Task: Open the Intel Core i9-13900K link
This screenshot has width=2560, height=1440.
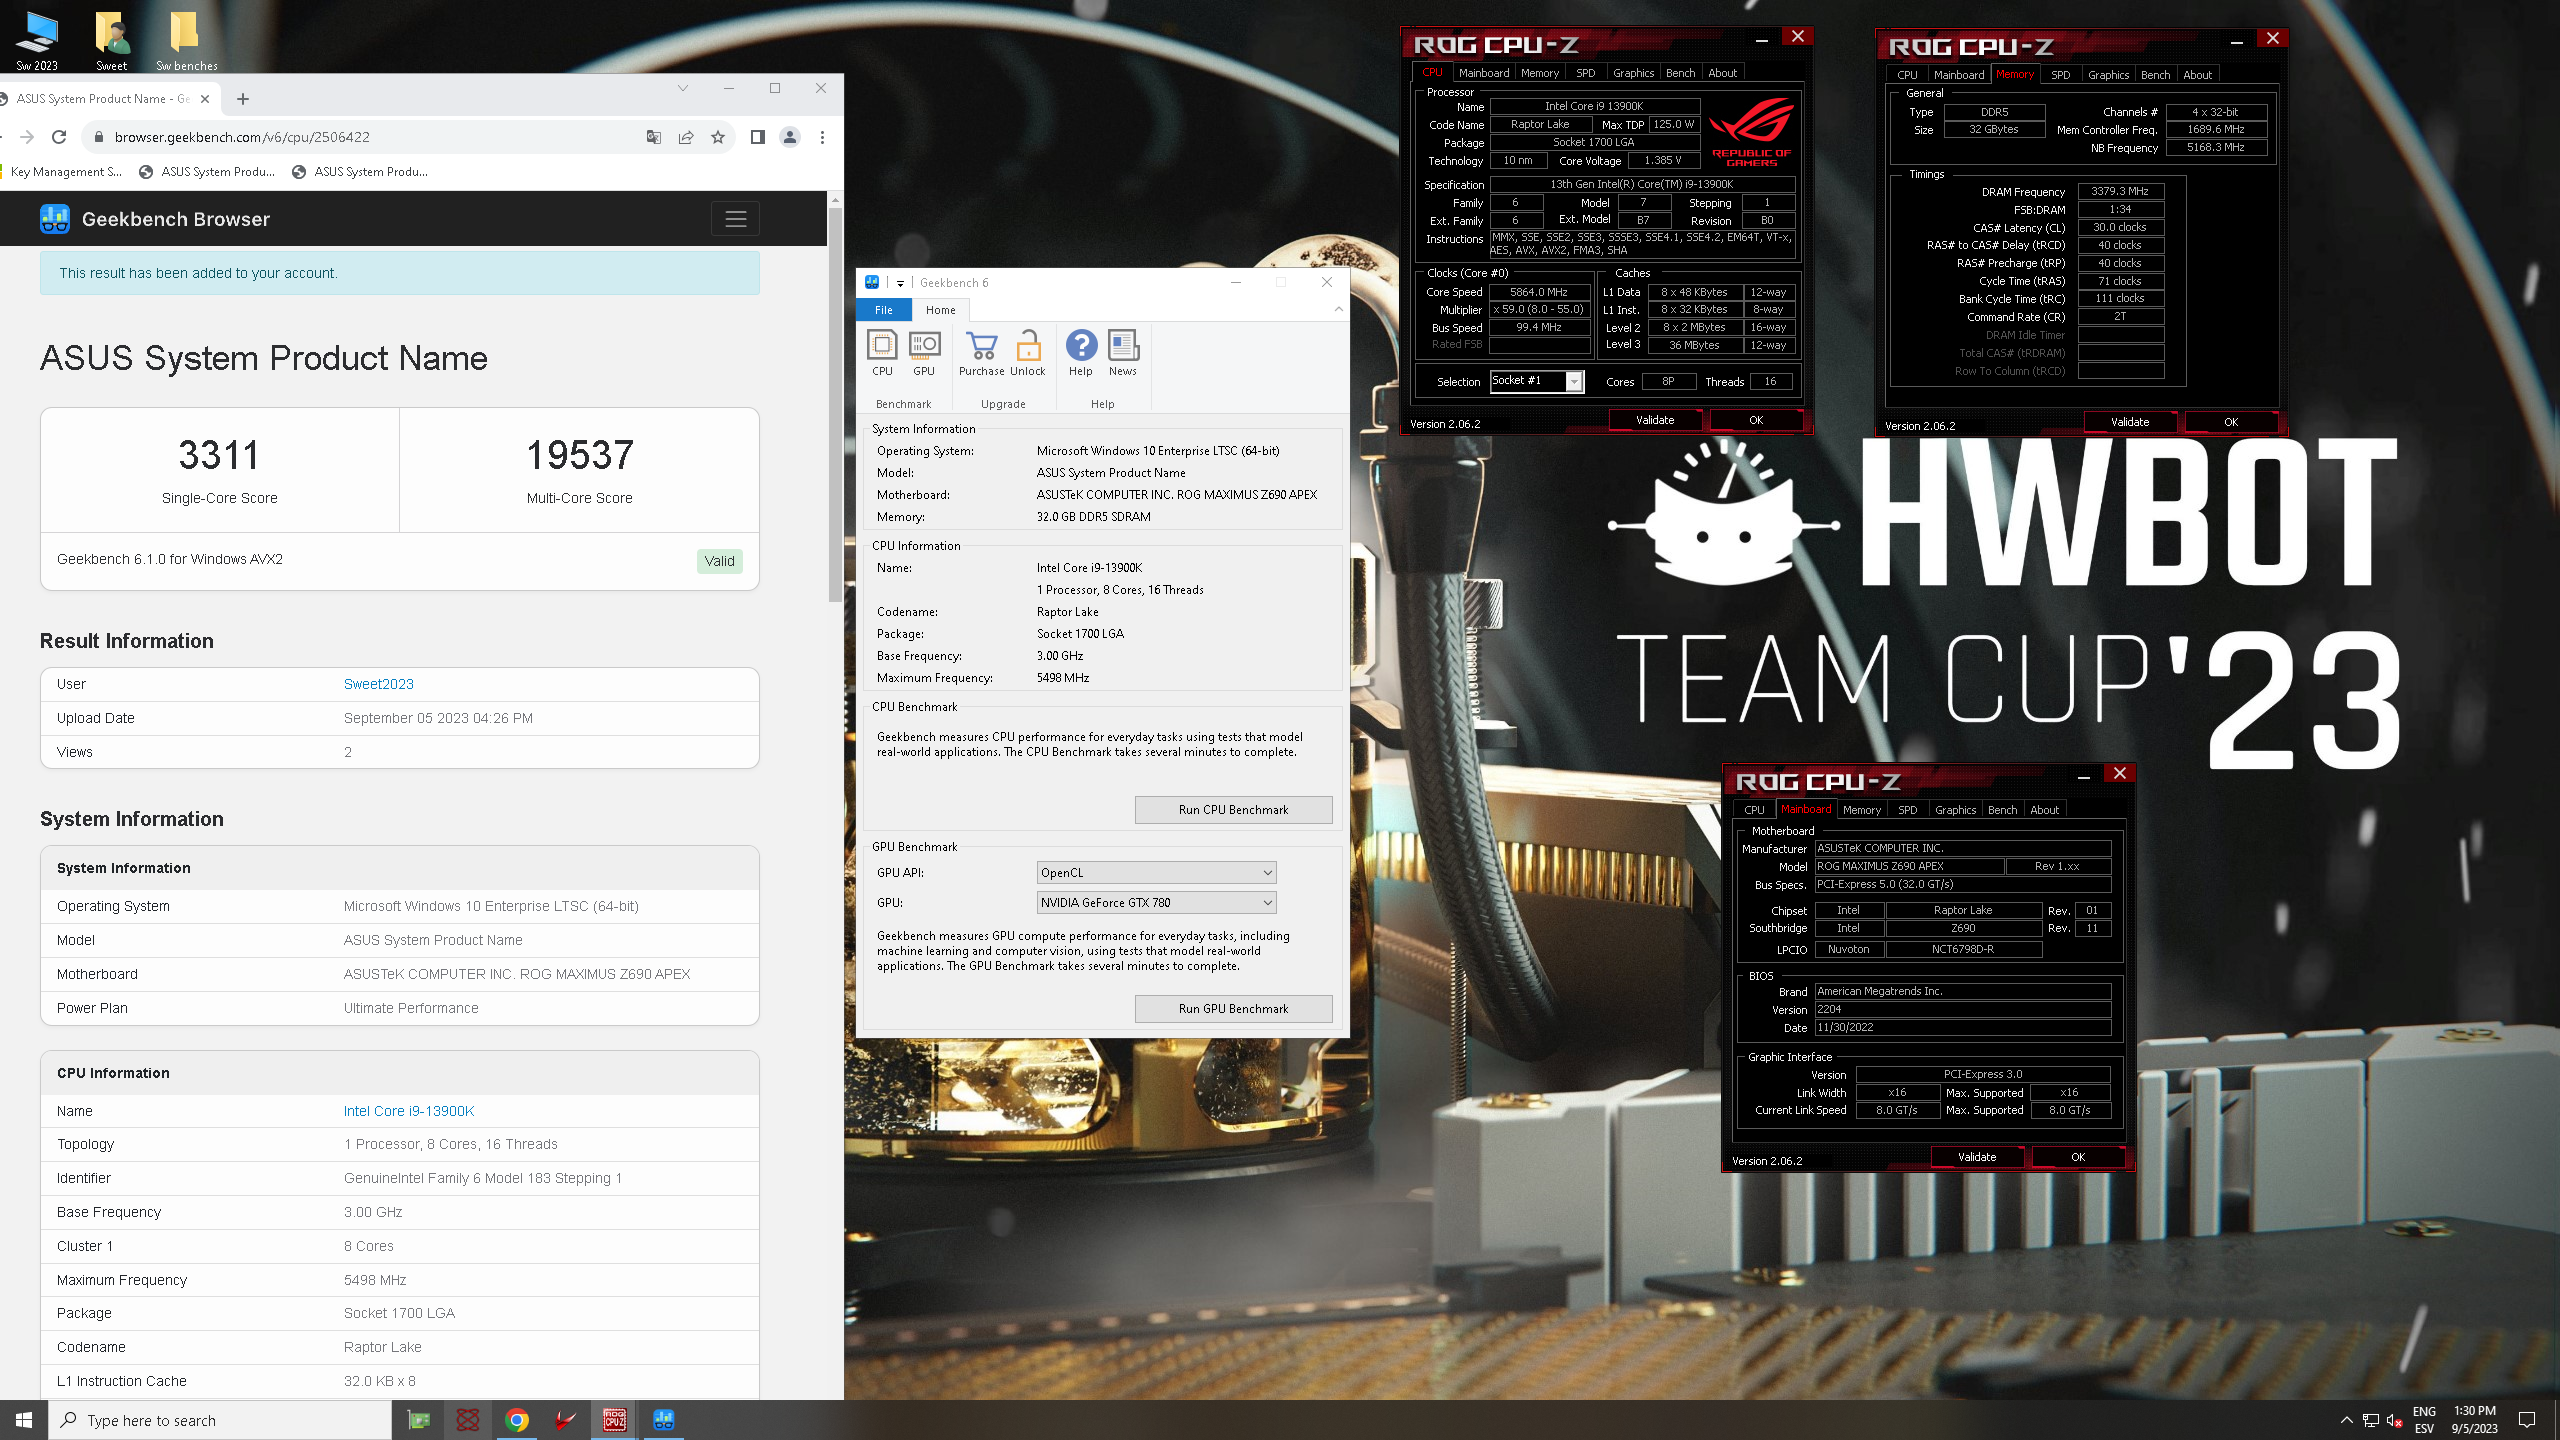Action: point(409,1111)
